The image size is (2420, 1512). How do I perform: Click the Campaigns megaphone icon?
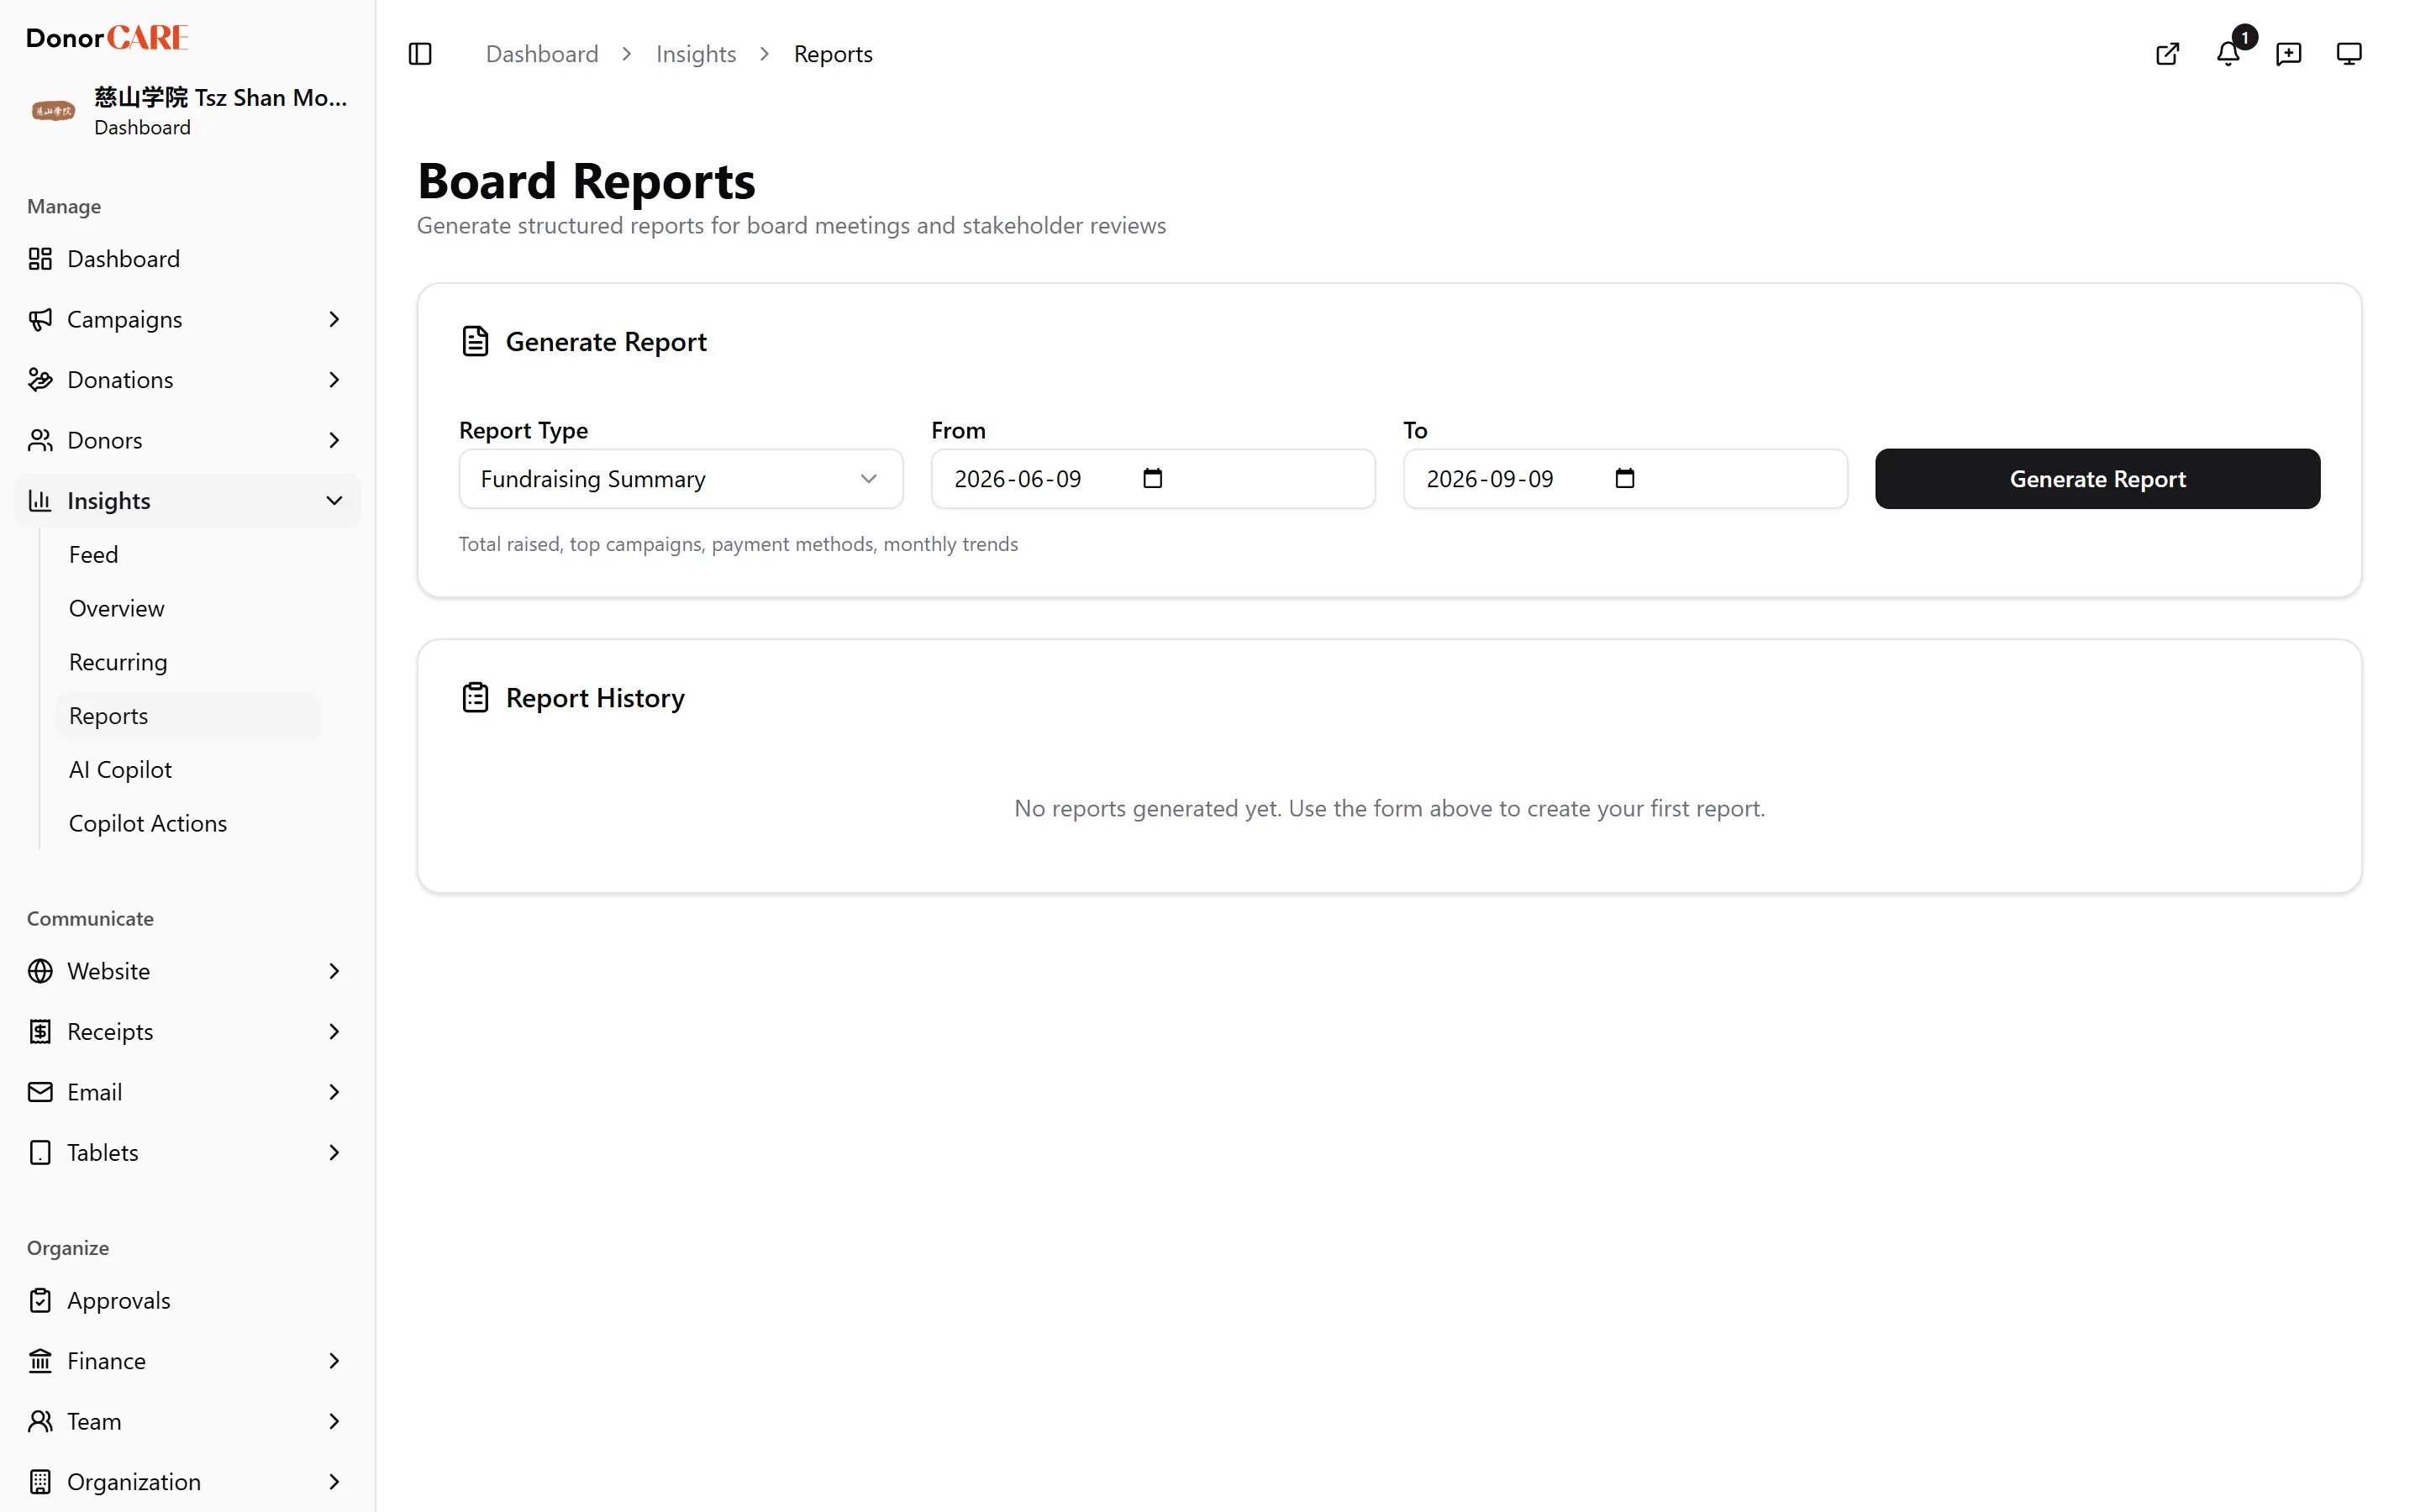(40, 320)
